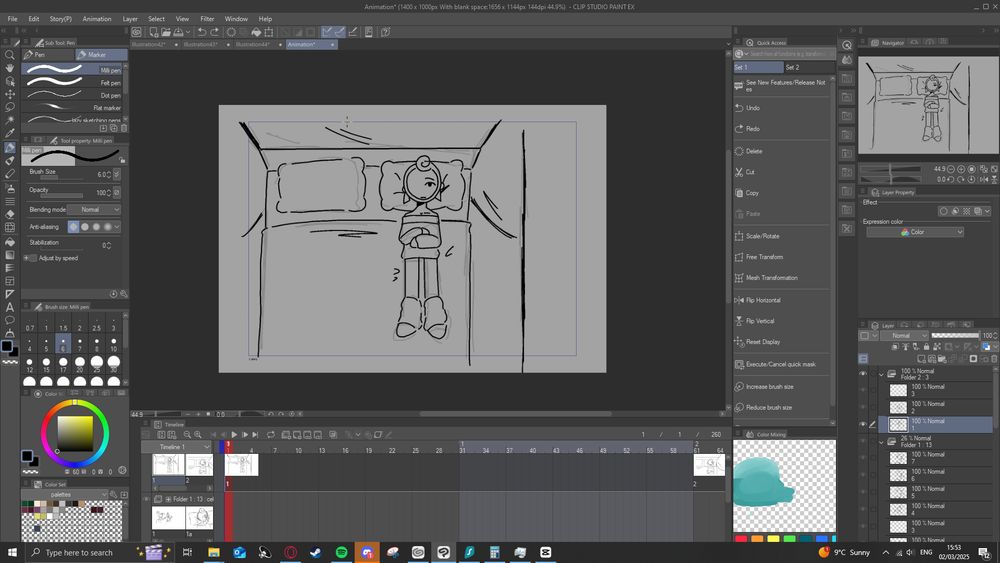Viewport: 1000px width, 563px height.
Task: Open layer blending mode Normal dropdown
Action: pyautogui.click(x=904, y=335)
